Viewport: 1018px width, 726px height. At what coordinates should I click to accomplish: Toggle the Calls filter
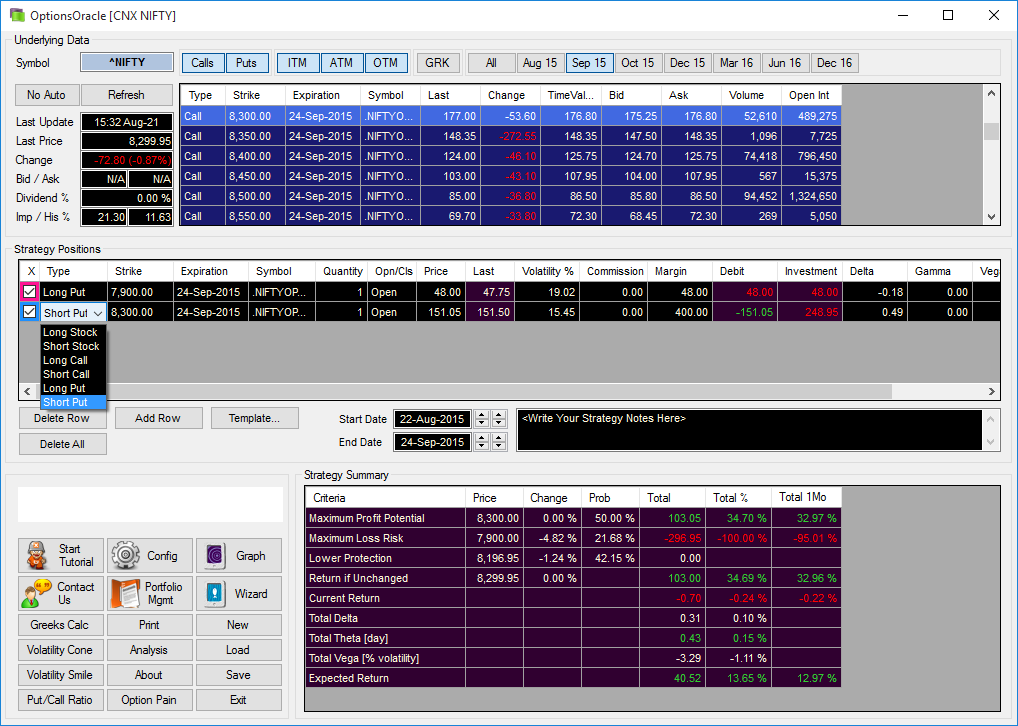(203, 63)
